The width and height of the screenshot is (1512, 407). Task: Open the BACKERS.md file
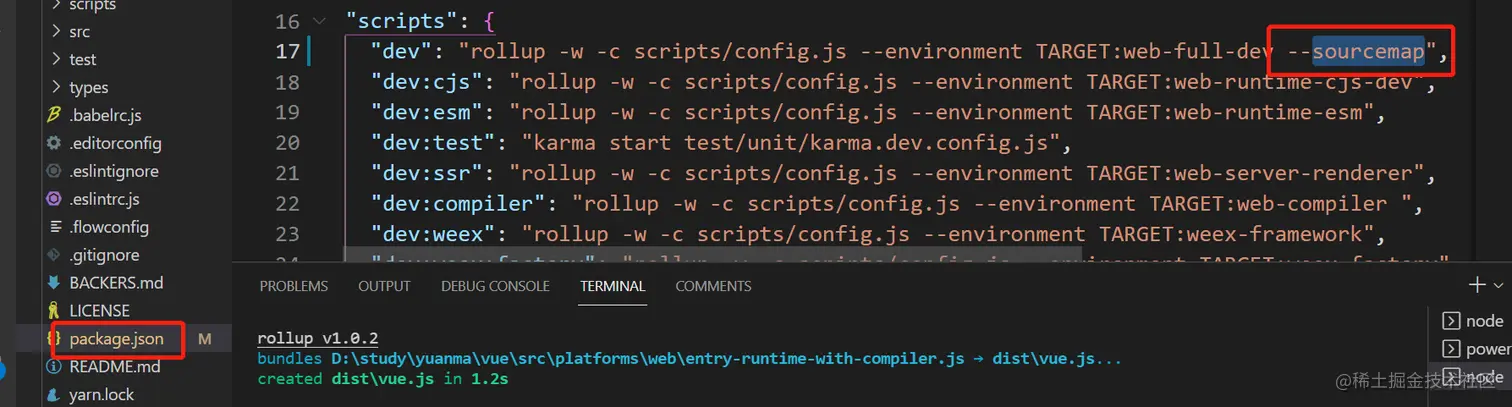116,283
